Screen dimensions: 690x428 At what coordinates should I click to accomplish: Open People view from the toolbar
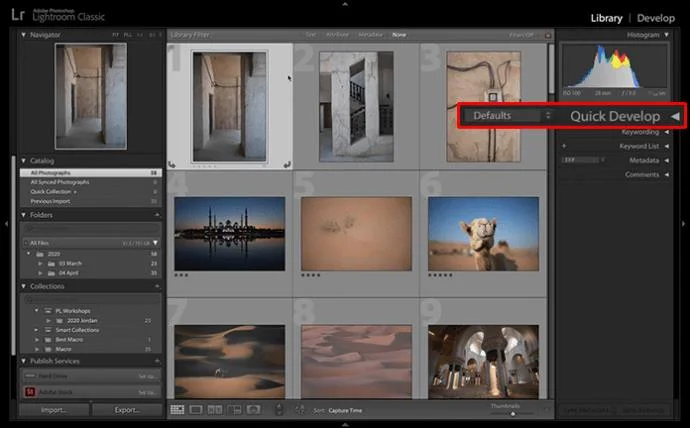click(x=254, y=410)
